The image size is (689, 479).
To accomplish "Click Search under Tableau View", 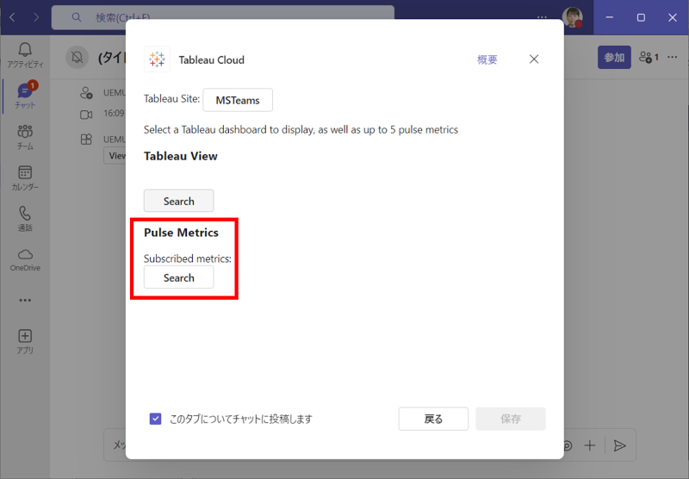I will [179, 201].
